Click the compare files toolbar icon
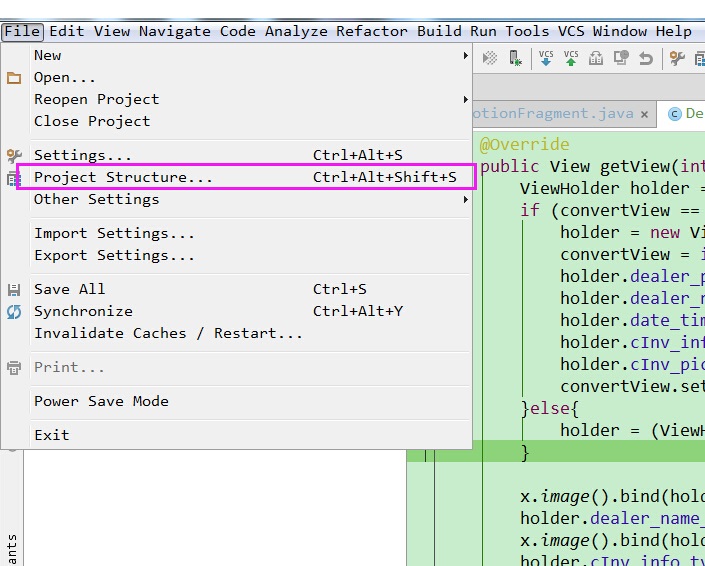 pyautogui.click(x=596, y=59)
